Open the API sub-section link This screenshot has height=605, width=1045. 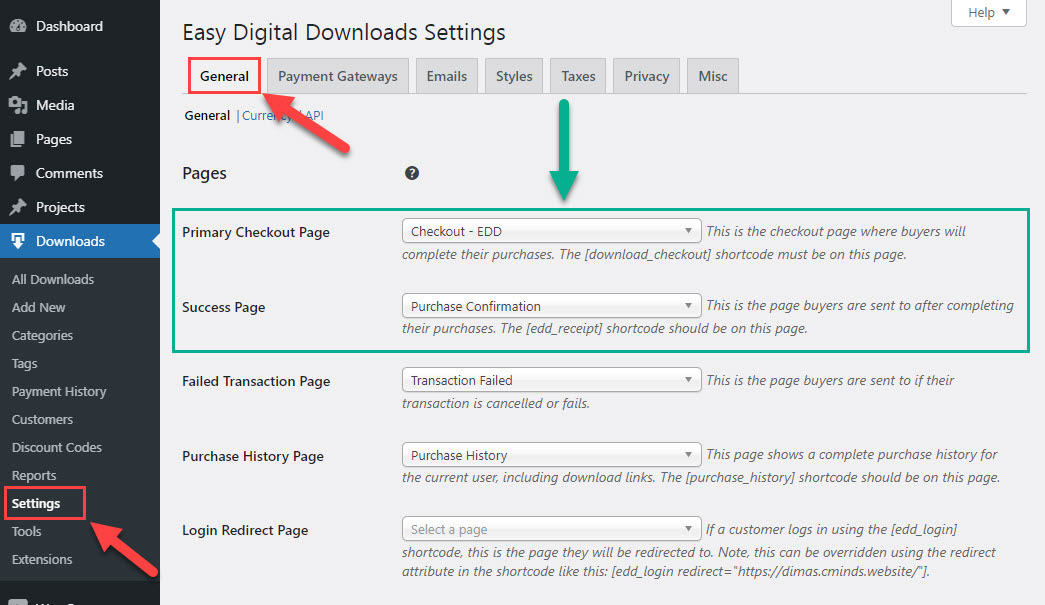(x=315, y=115)
